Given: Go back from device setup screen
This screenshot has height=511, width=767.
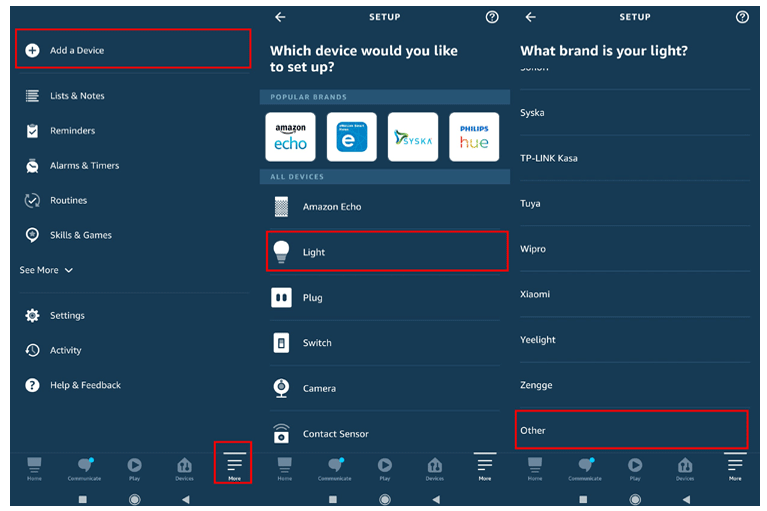Looking at the screenshot, I should 280,17.
